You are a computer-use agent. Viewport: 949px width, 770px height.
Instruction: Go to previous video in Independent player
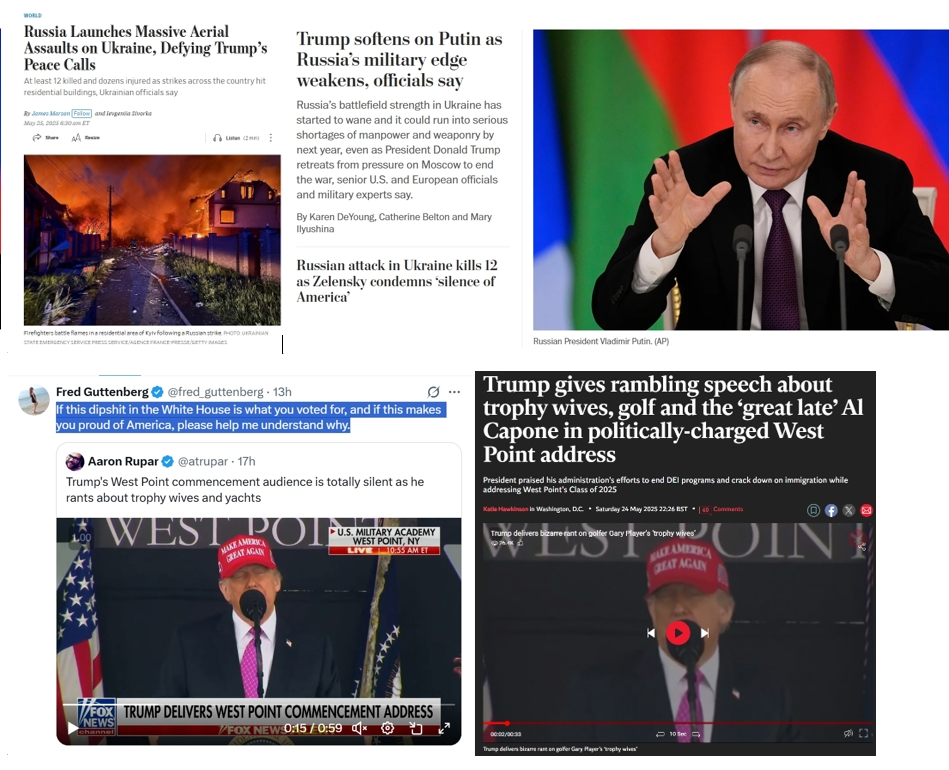click(651, 633)
